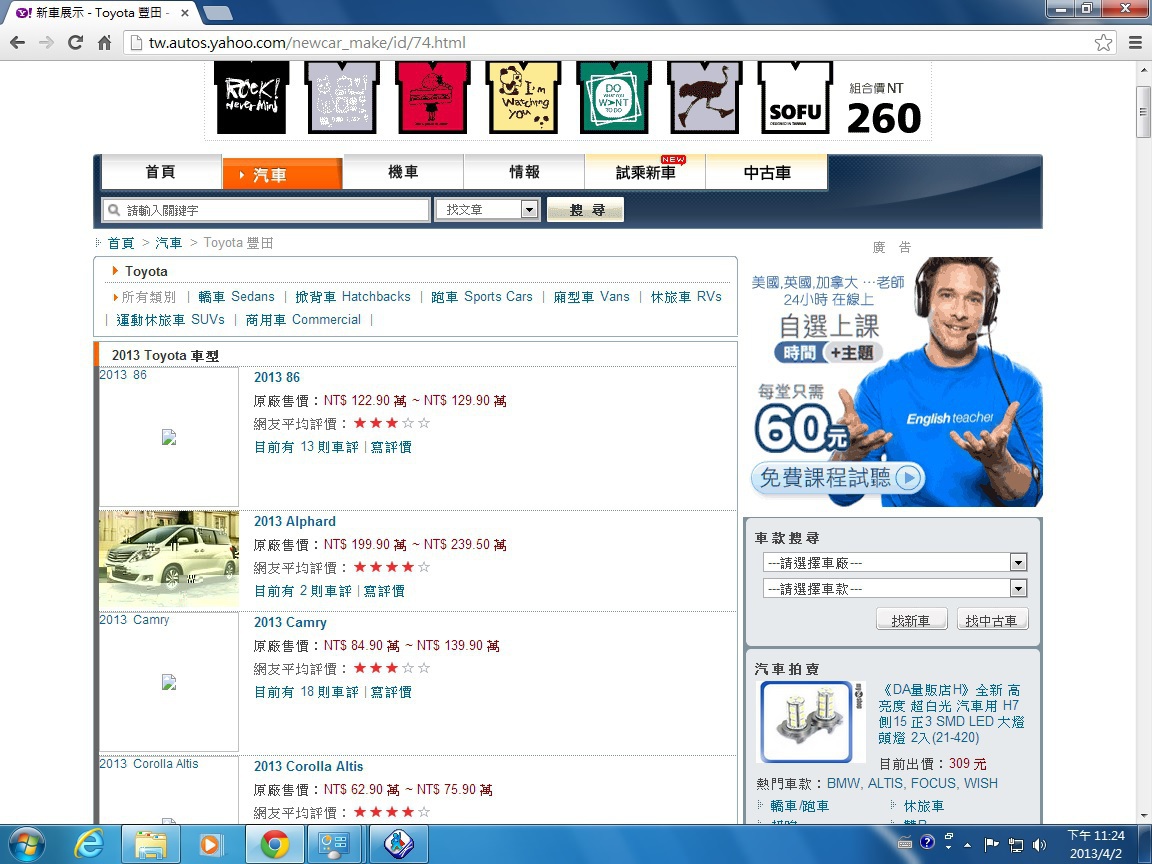Filter by 掀背車 Hatchbacks category
This screenshot has height=864, width=1152.
[x=353, y=297]
